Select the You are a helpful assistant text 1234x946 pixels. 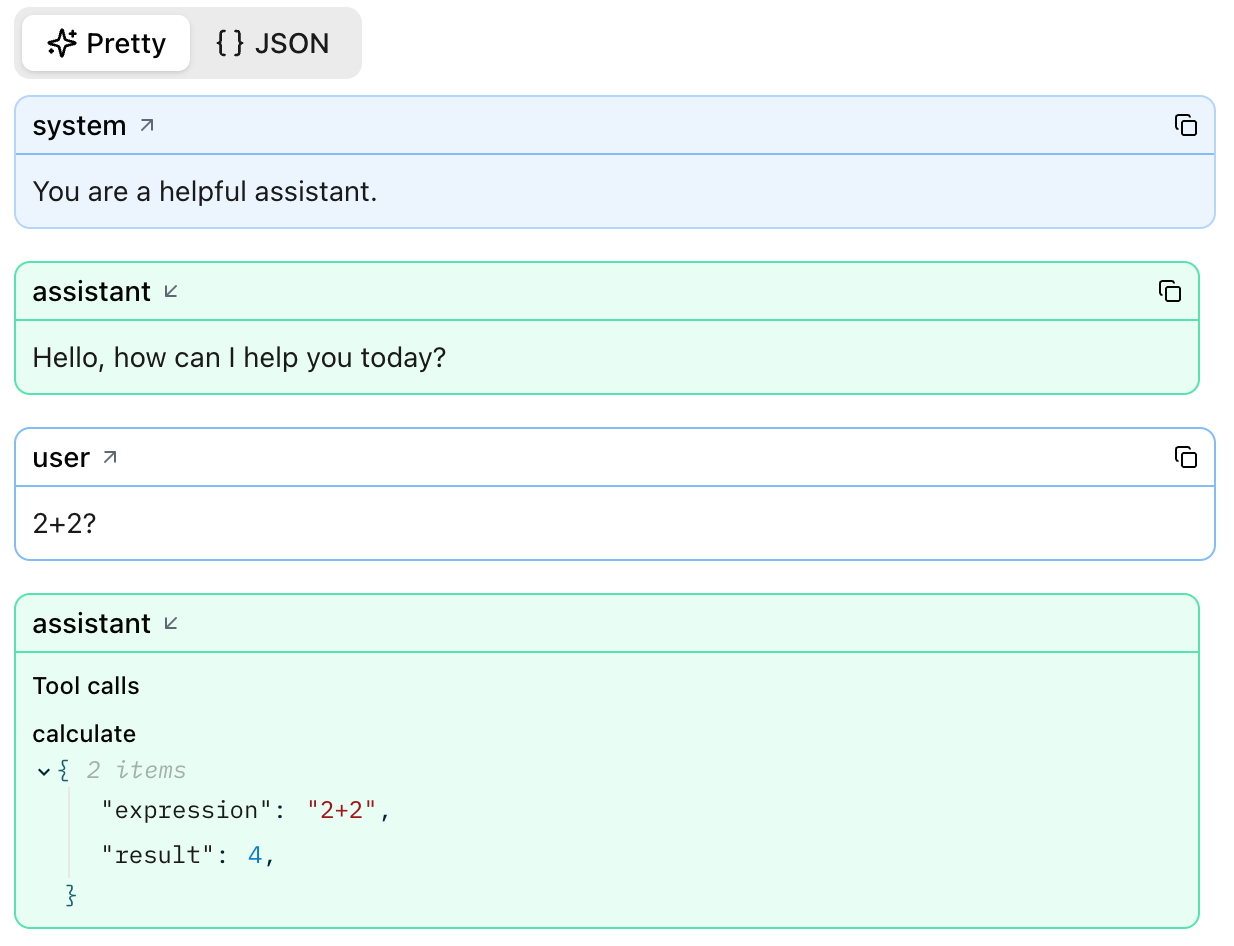click(205, 191)
